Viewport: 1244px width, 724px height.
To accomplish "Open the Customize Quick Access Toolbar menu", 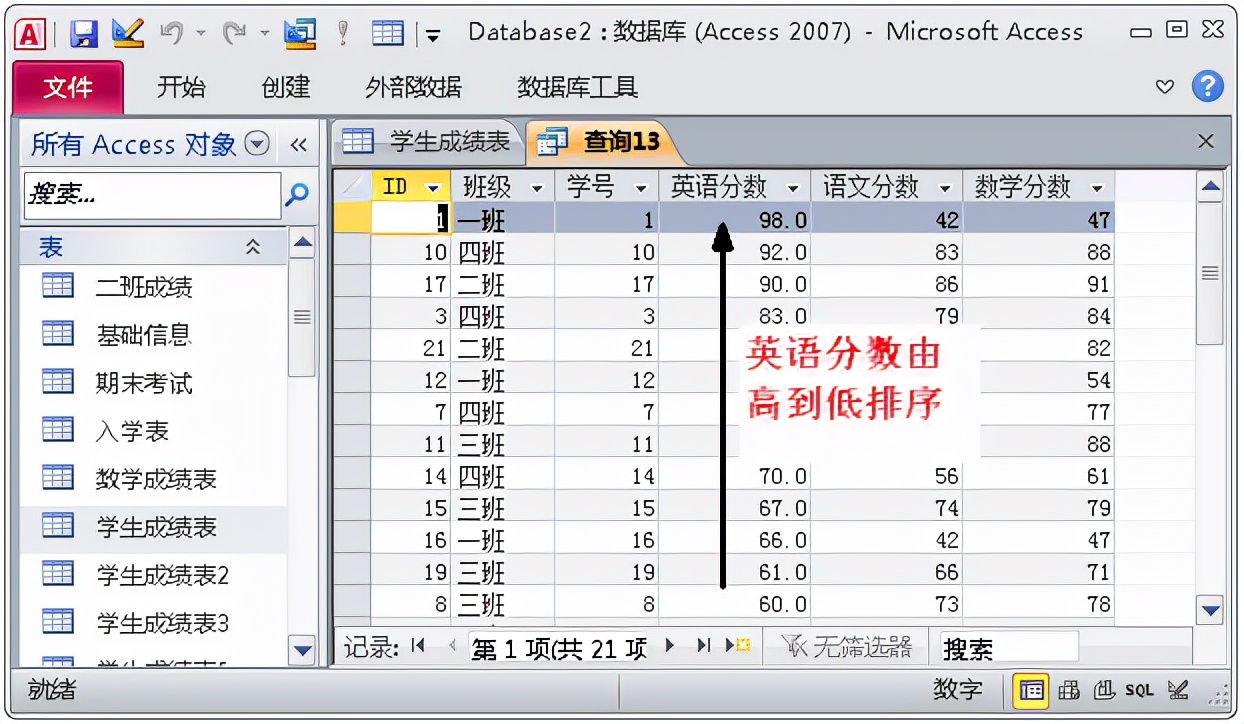I will click(433, 33).
